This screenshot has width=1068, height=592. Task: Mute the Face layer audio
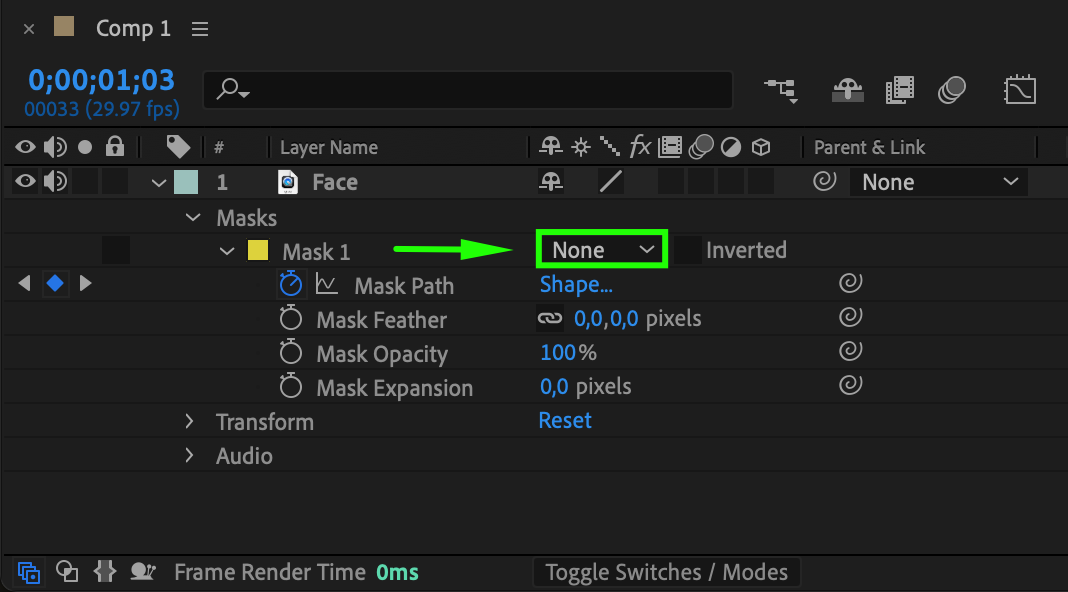point(55,181)
